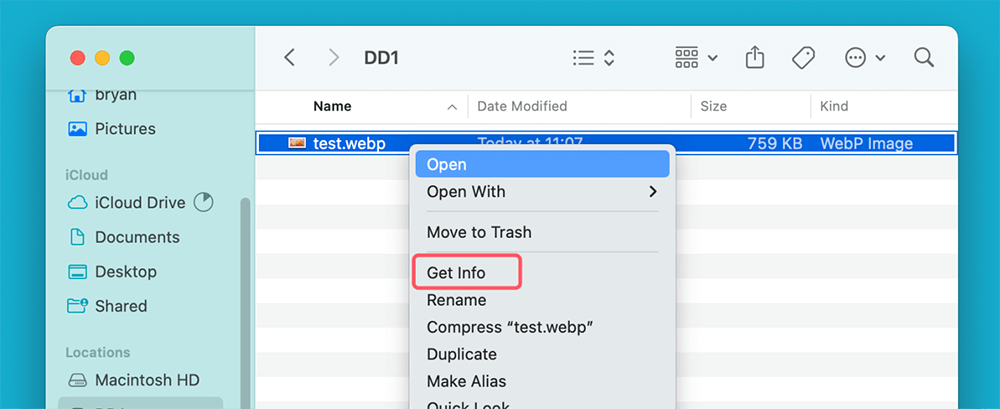This screenshot has height=409, width=1000.
Task: Click the iCloud Drive storage indicator
Action: pyautogui.click(x=203, y=202)
